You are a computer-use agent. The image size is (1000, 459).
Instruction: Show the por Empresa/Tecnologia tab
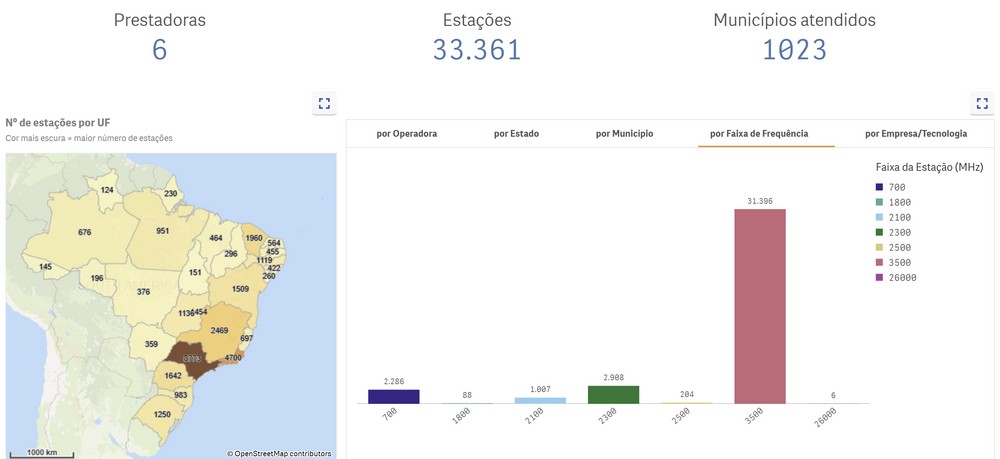tap(915, 133)
